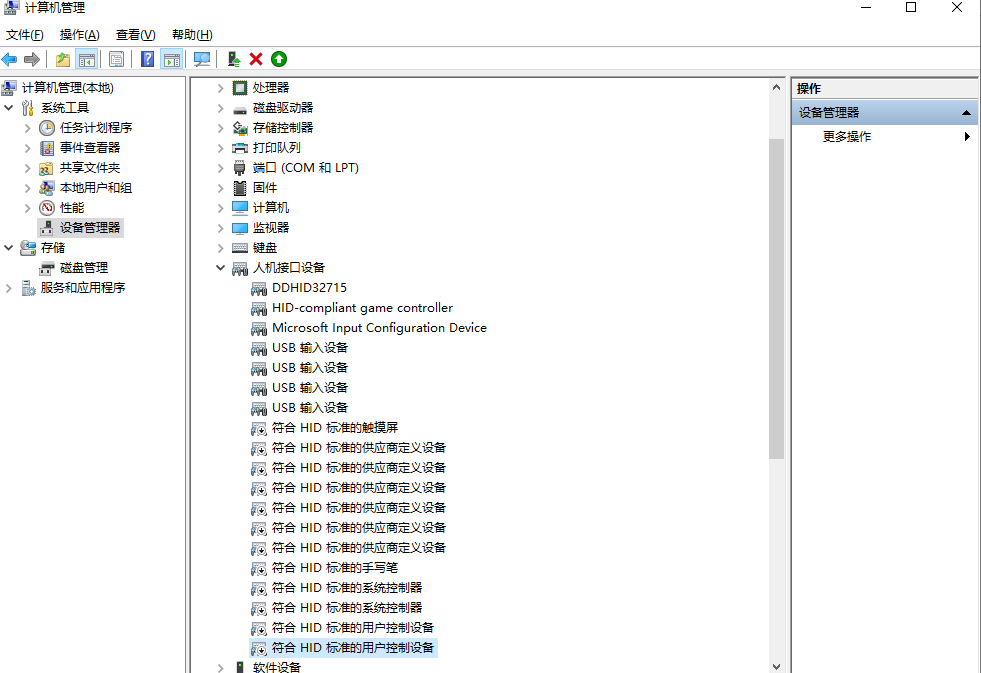Expand the 服务和应用程序 node

pyautogui.click(x=9, y=288)
